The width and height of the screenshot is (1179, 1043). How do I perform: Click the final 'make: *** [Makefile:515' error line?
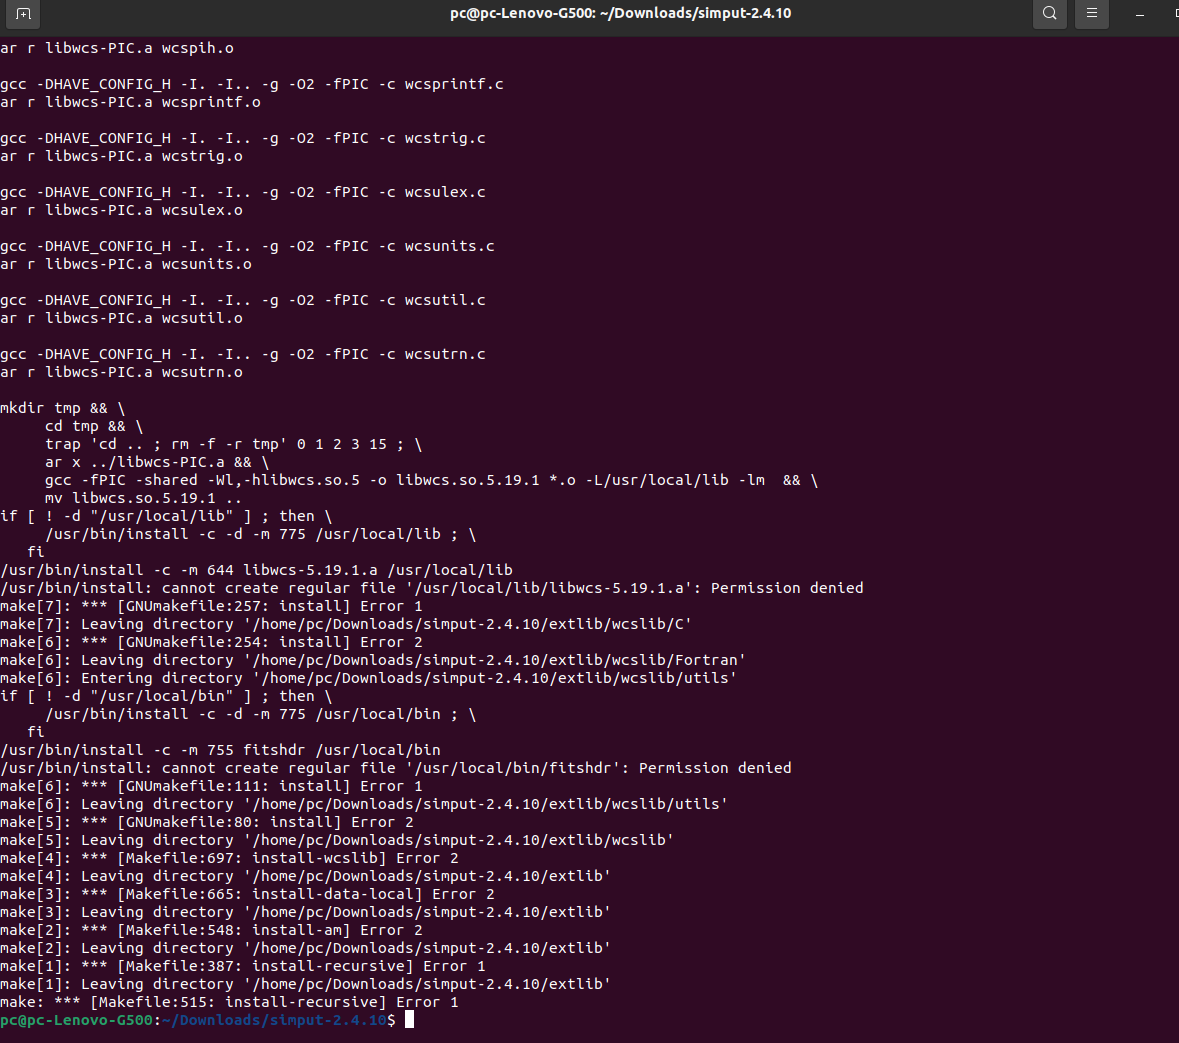(229, 1002)
